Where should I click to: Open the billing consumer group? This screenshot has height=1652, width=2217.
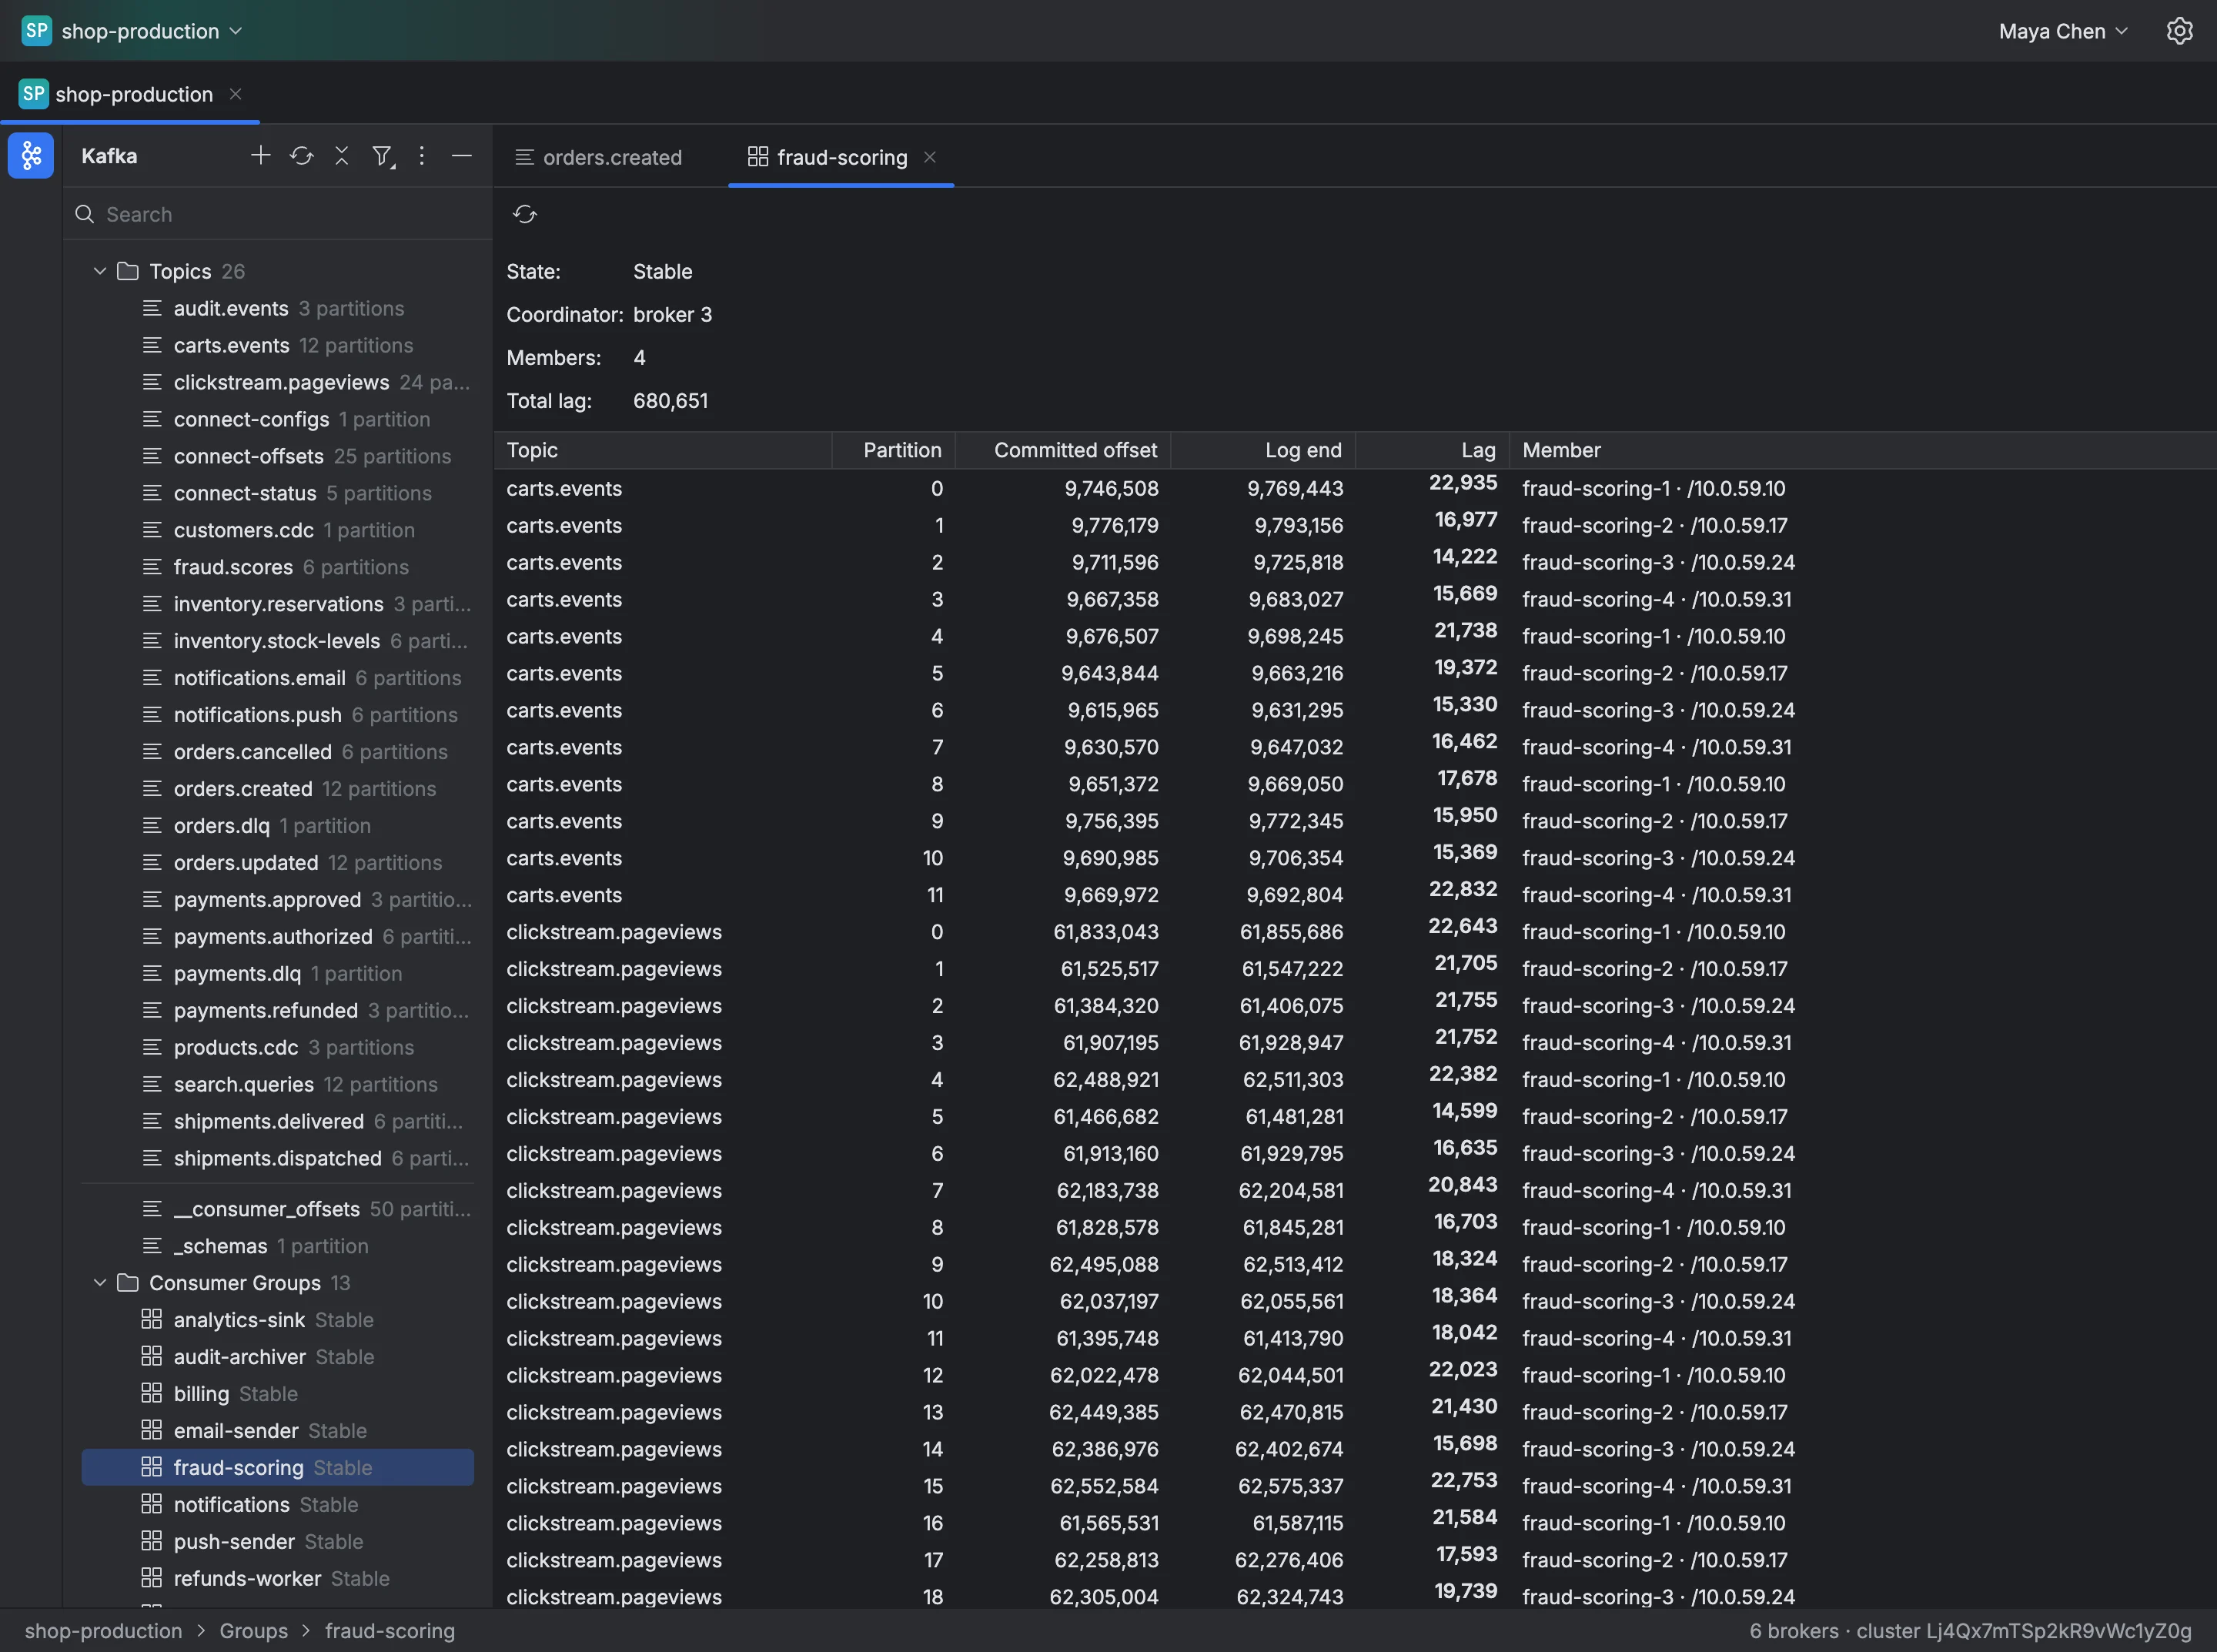(278, 1393)
